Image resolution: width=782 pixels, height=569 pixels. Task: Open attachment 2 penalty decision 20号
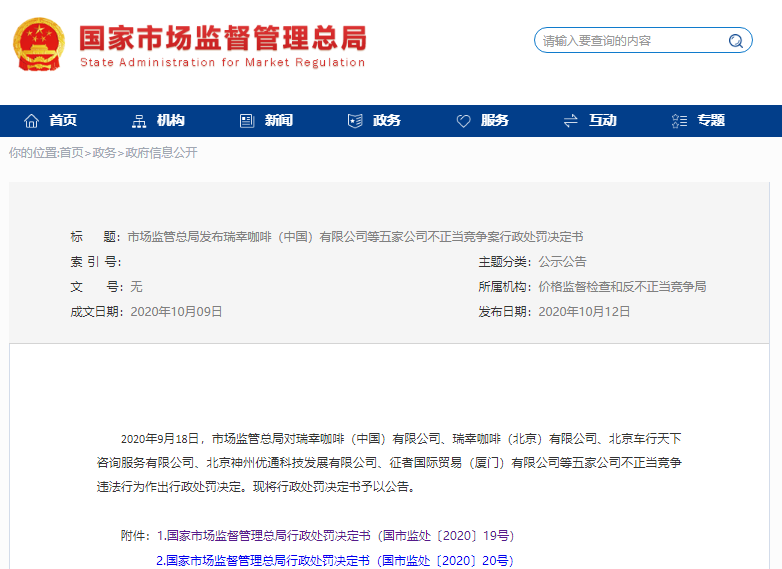[x=335, y=561]
